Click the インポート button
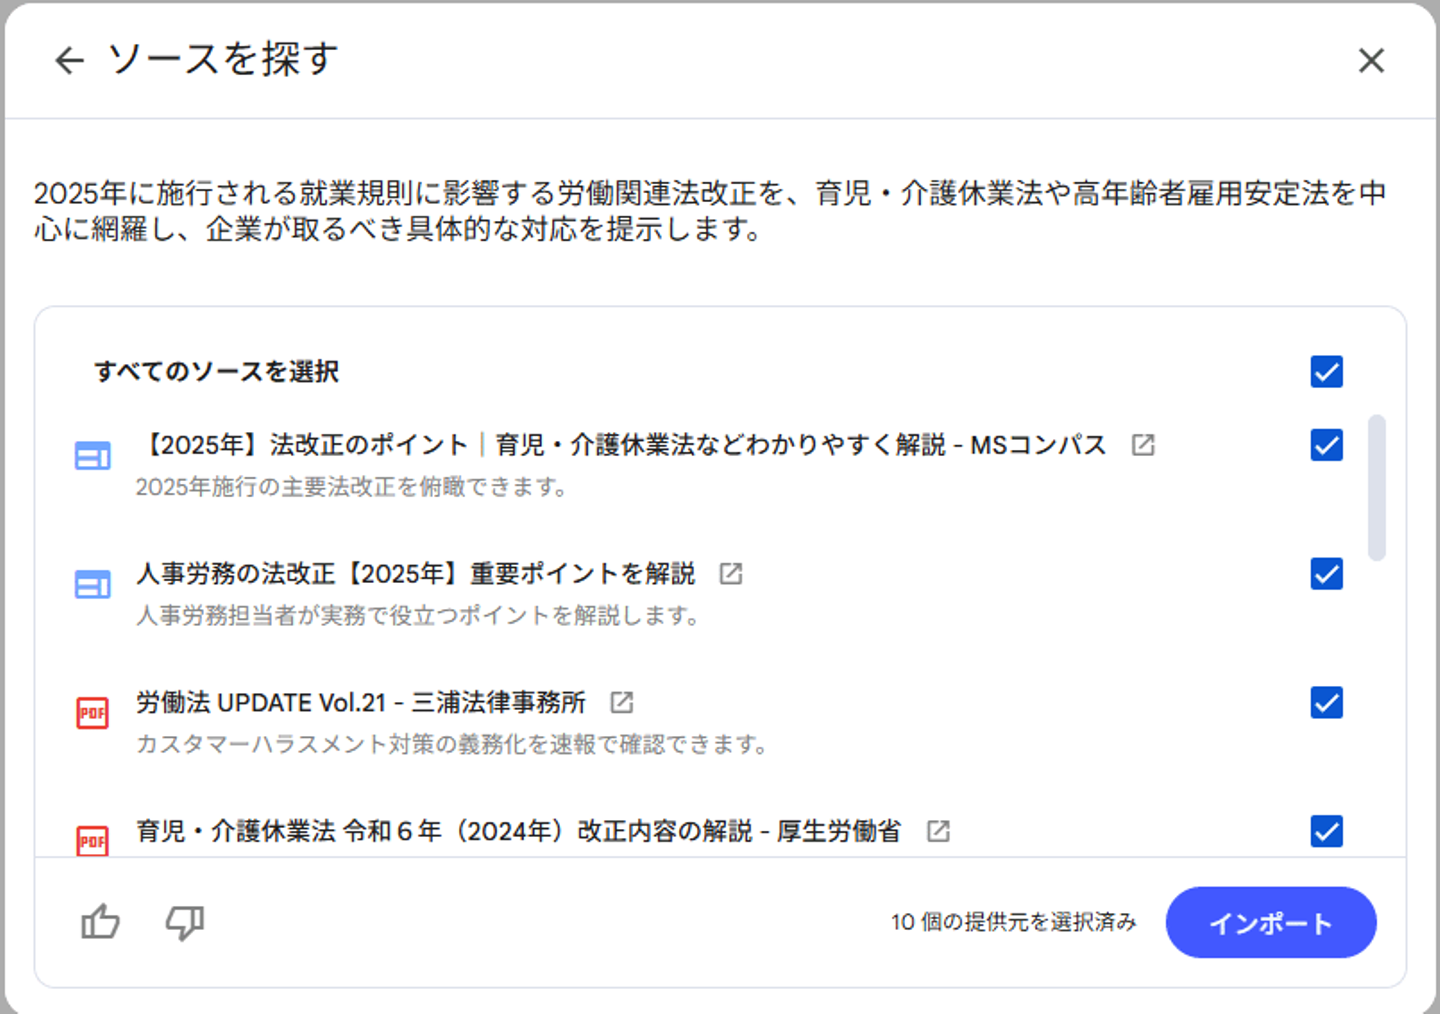The height and width of the screenshot is (1014, 1440). 1271,922
